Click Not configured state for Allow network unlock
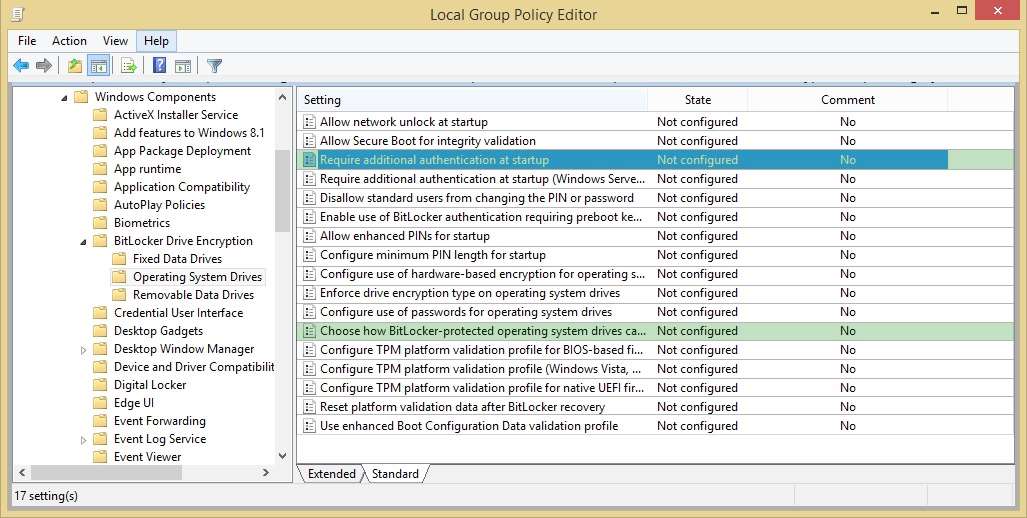 coord(697,122)
